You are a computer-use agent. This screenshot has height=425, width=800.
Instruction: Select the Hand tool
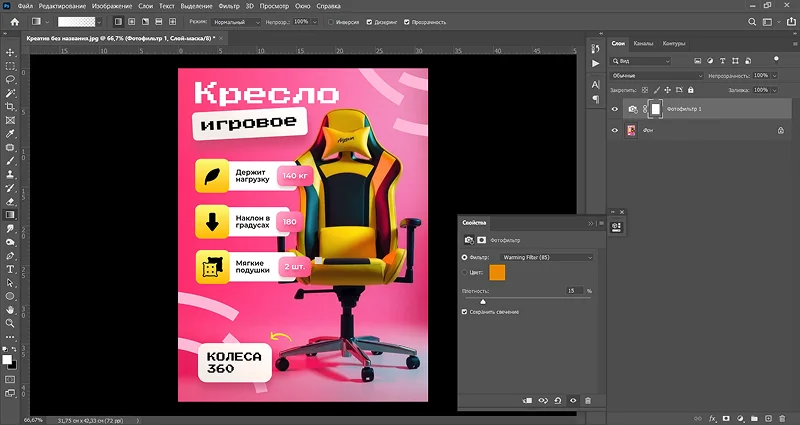coord(10,310)
